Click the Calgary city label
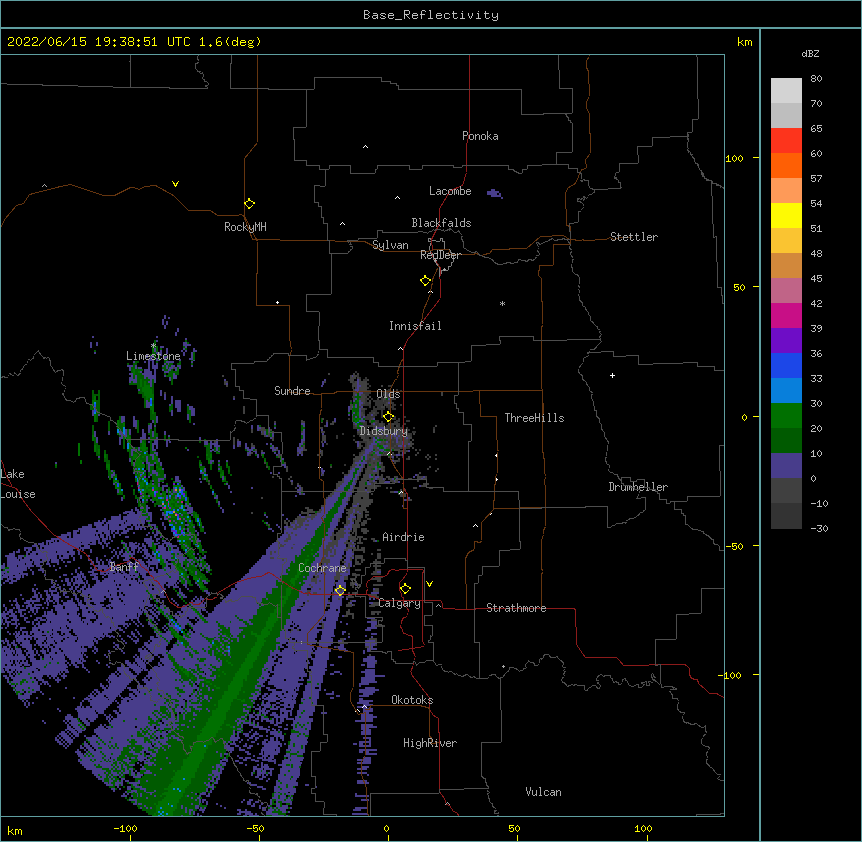Viewport: 862px width, 842px height. 399,603
